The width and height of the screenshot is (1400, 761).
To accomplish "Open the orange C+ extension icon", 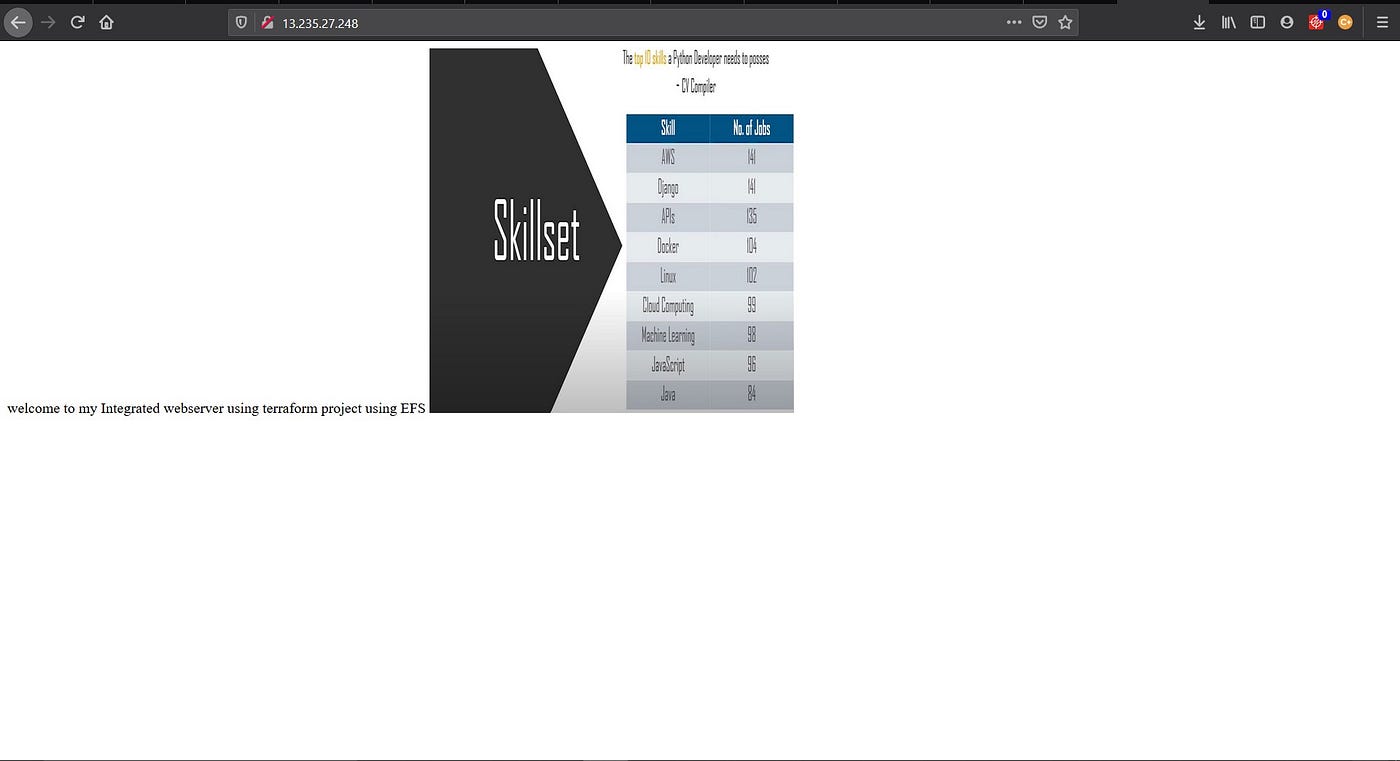I will [x=1345, y=22].
